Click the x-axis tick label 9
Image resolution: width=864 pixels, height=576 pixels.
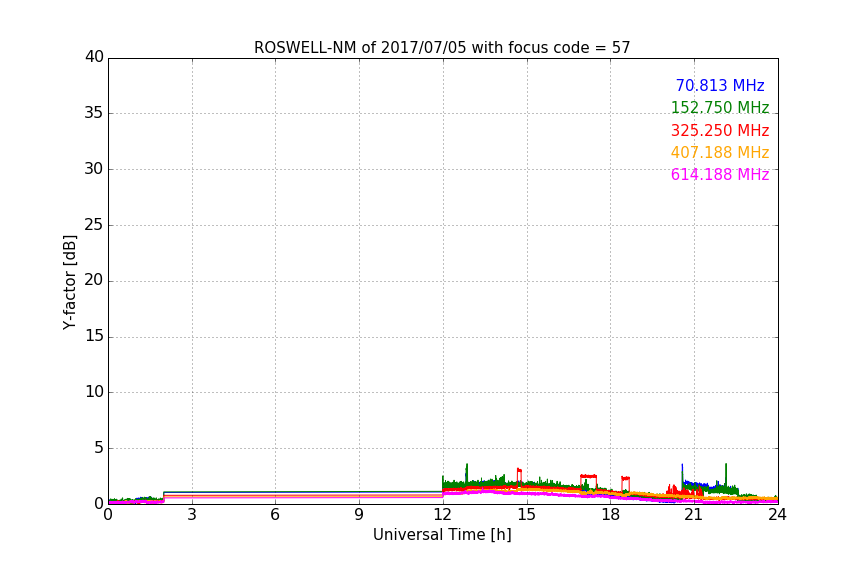point(359,515)
